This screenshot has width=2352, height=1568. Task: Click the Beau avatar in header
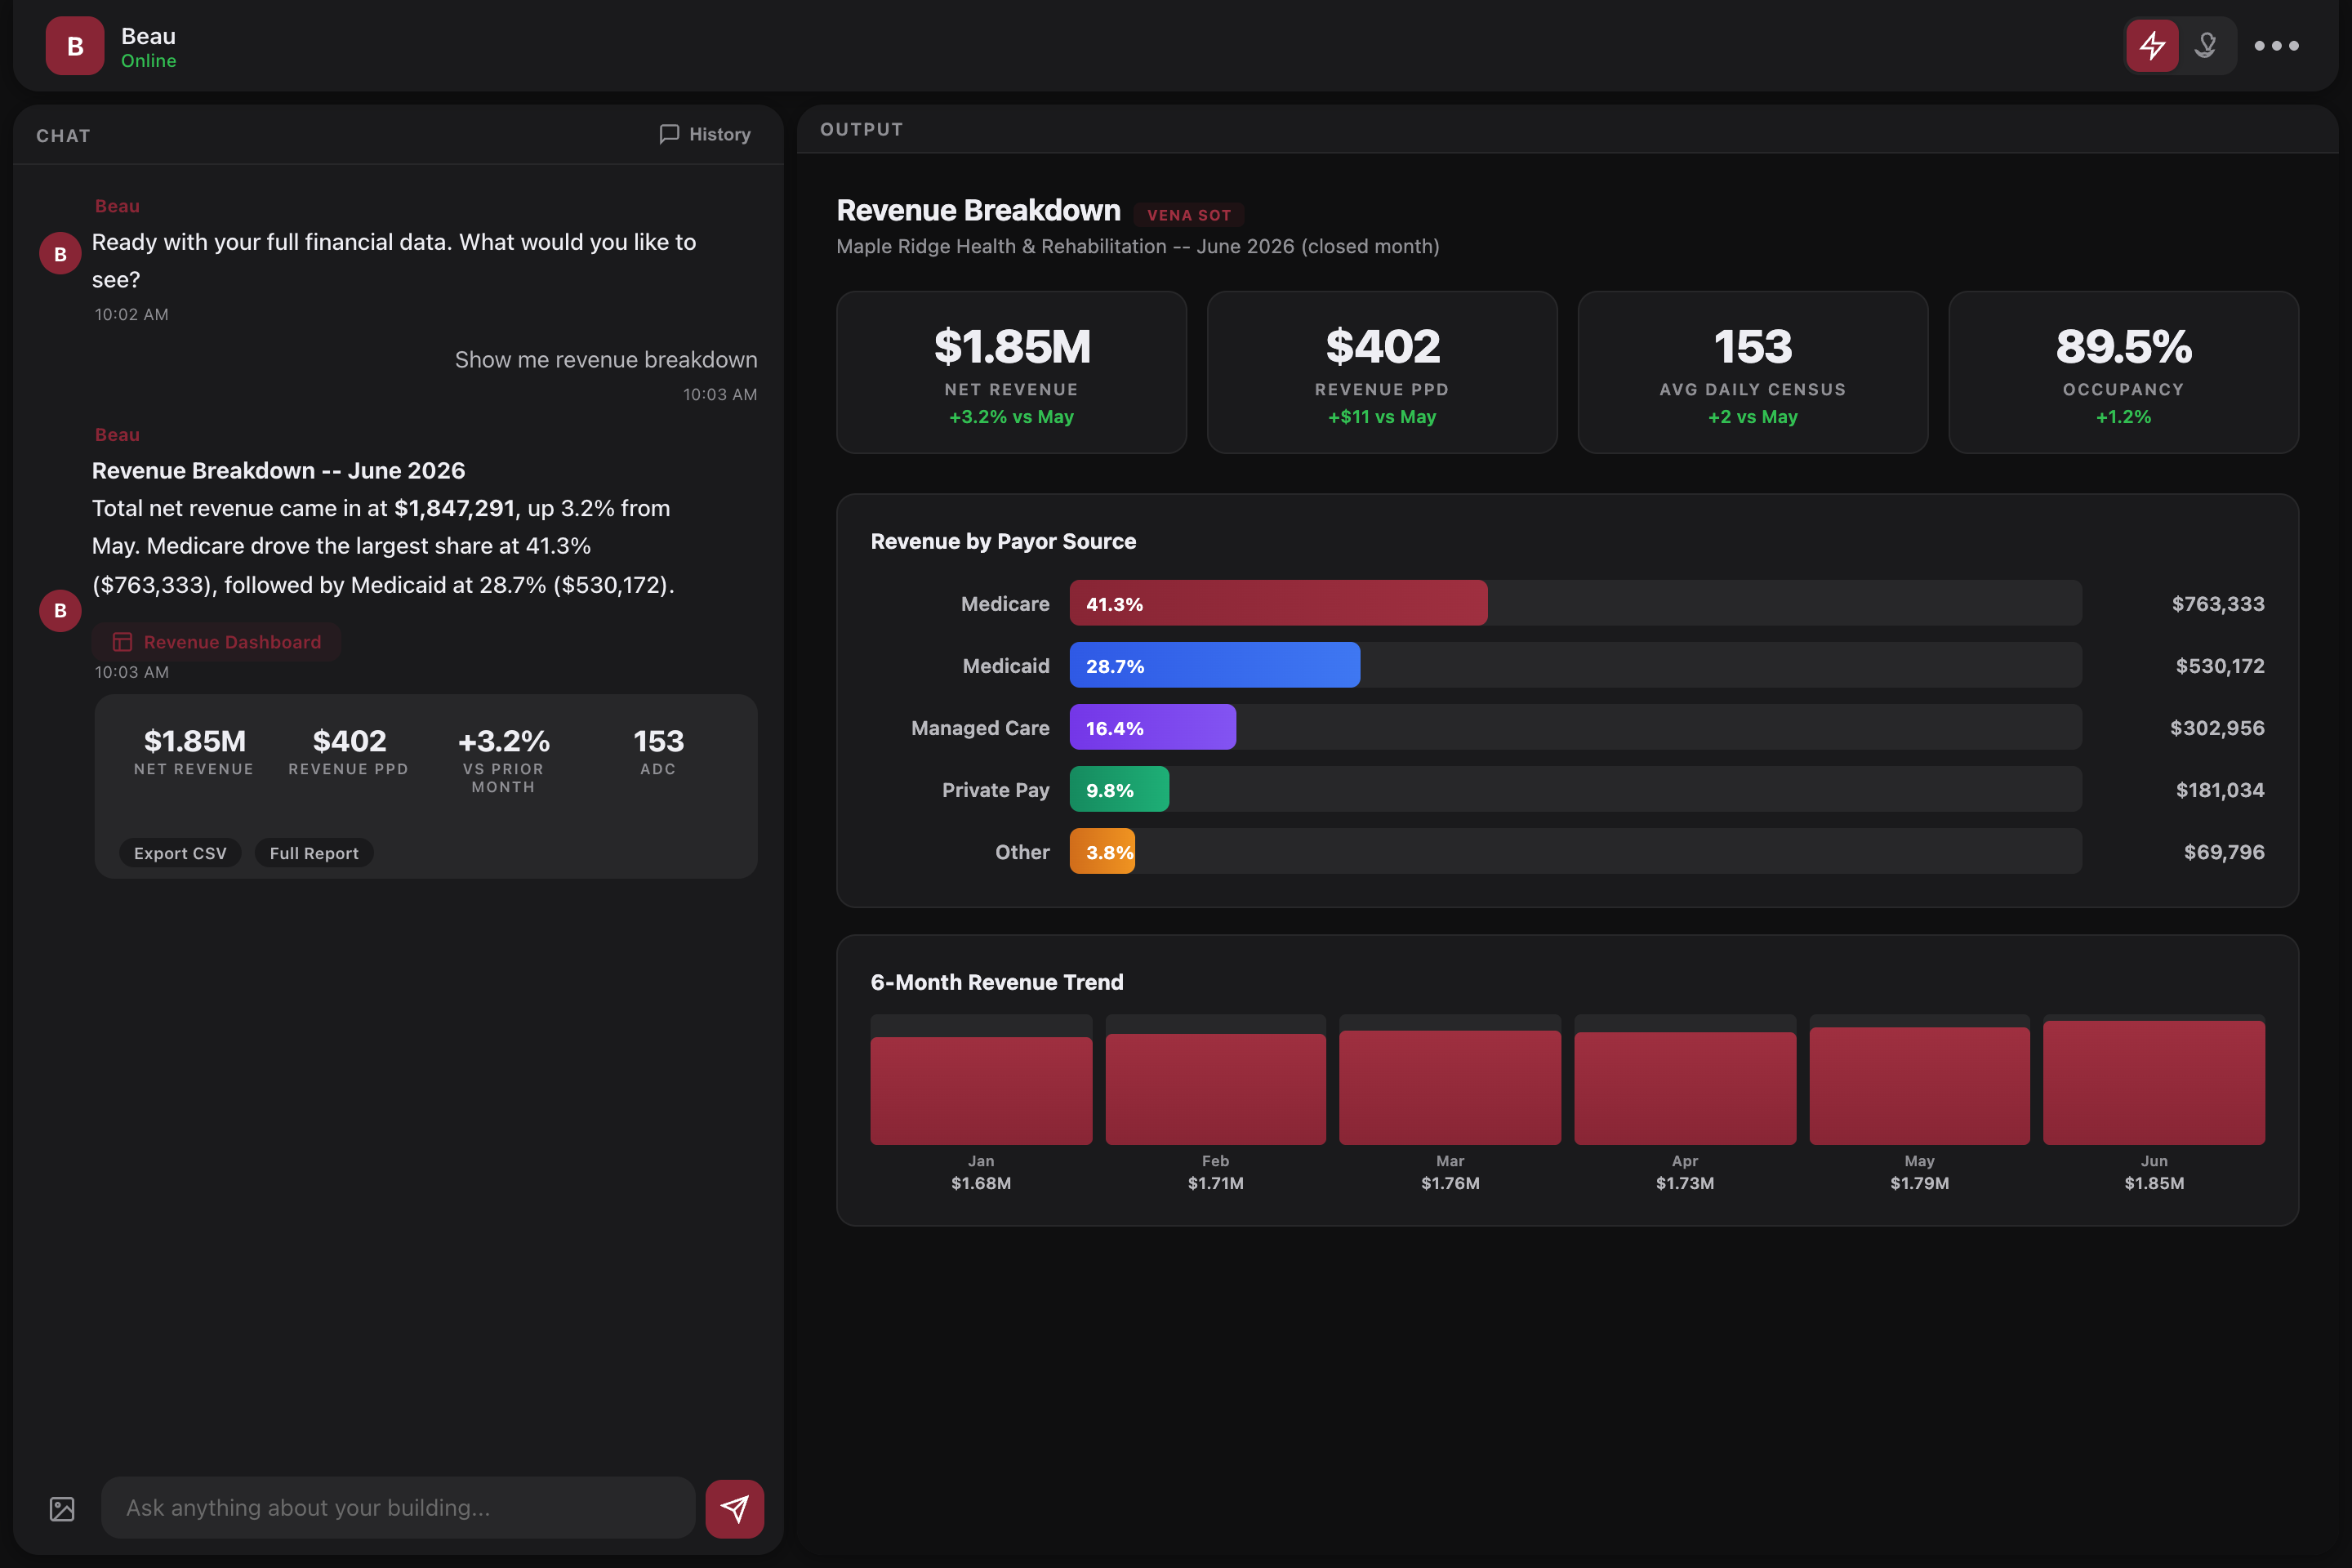click(75, 46)
